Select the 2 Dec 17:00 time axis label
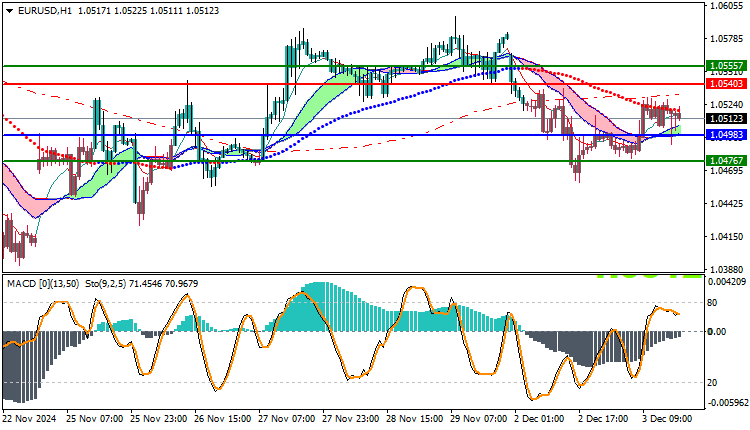Viewport: 750px width, 430px height. [603, 419]
